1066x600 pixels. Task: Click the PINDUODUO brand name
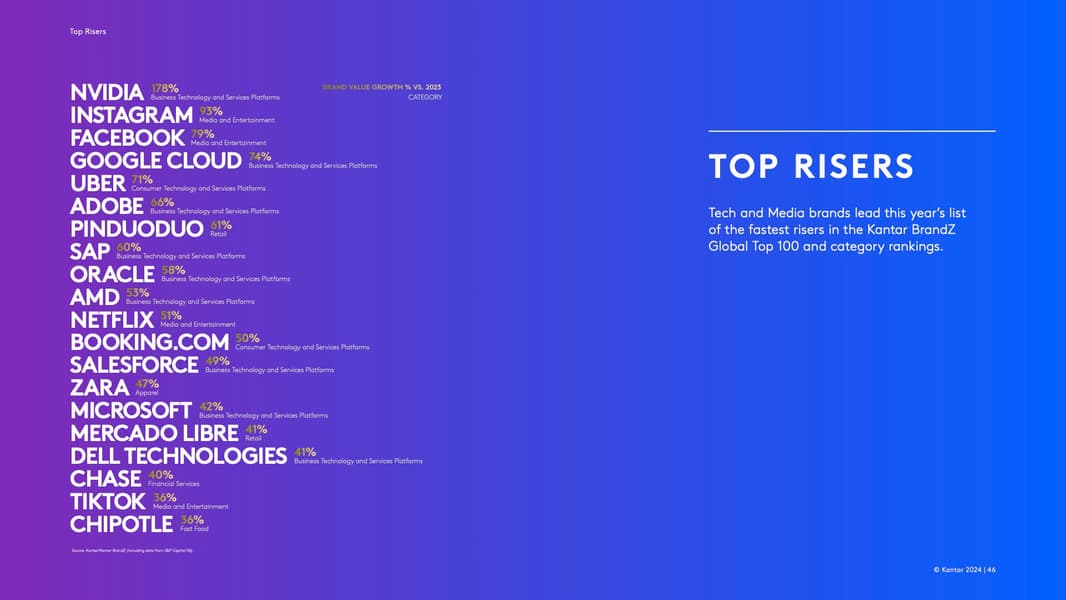coord(137,229)
